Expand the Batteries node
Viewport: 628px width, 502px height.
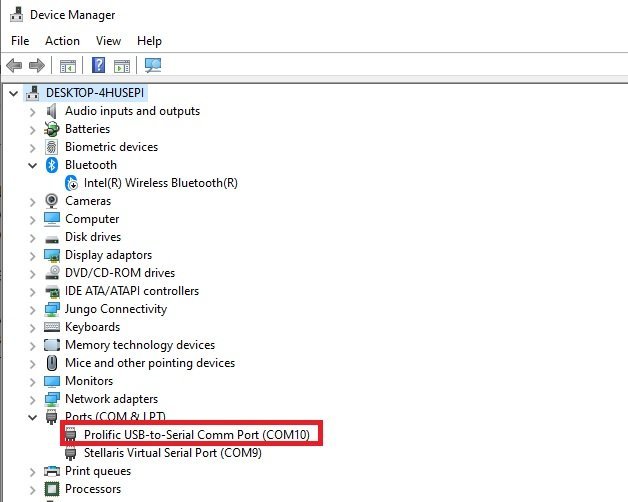[x=33, y=130]
